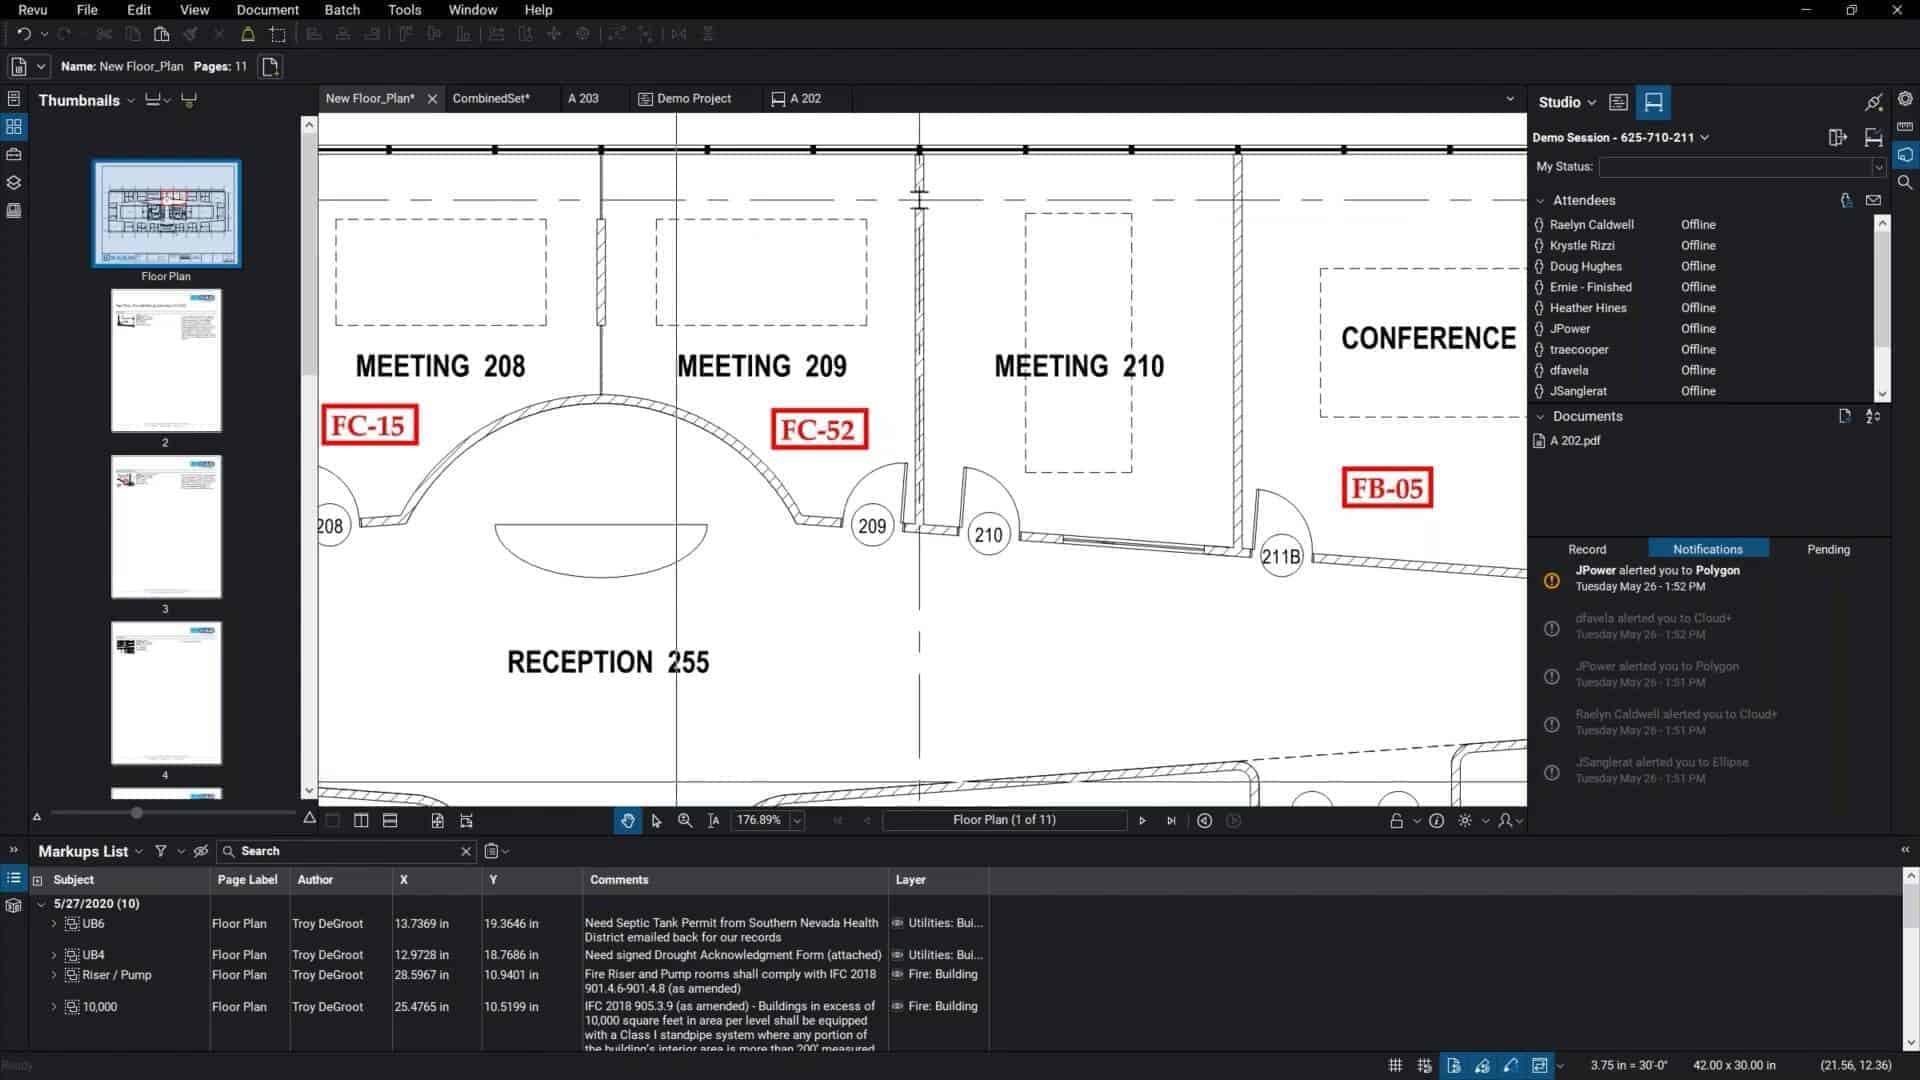Click the Add Document icon in Documents section

pyautogui.click(x=1844, y=416)
